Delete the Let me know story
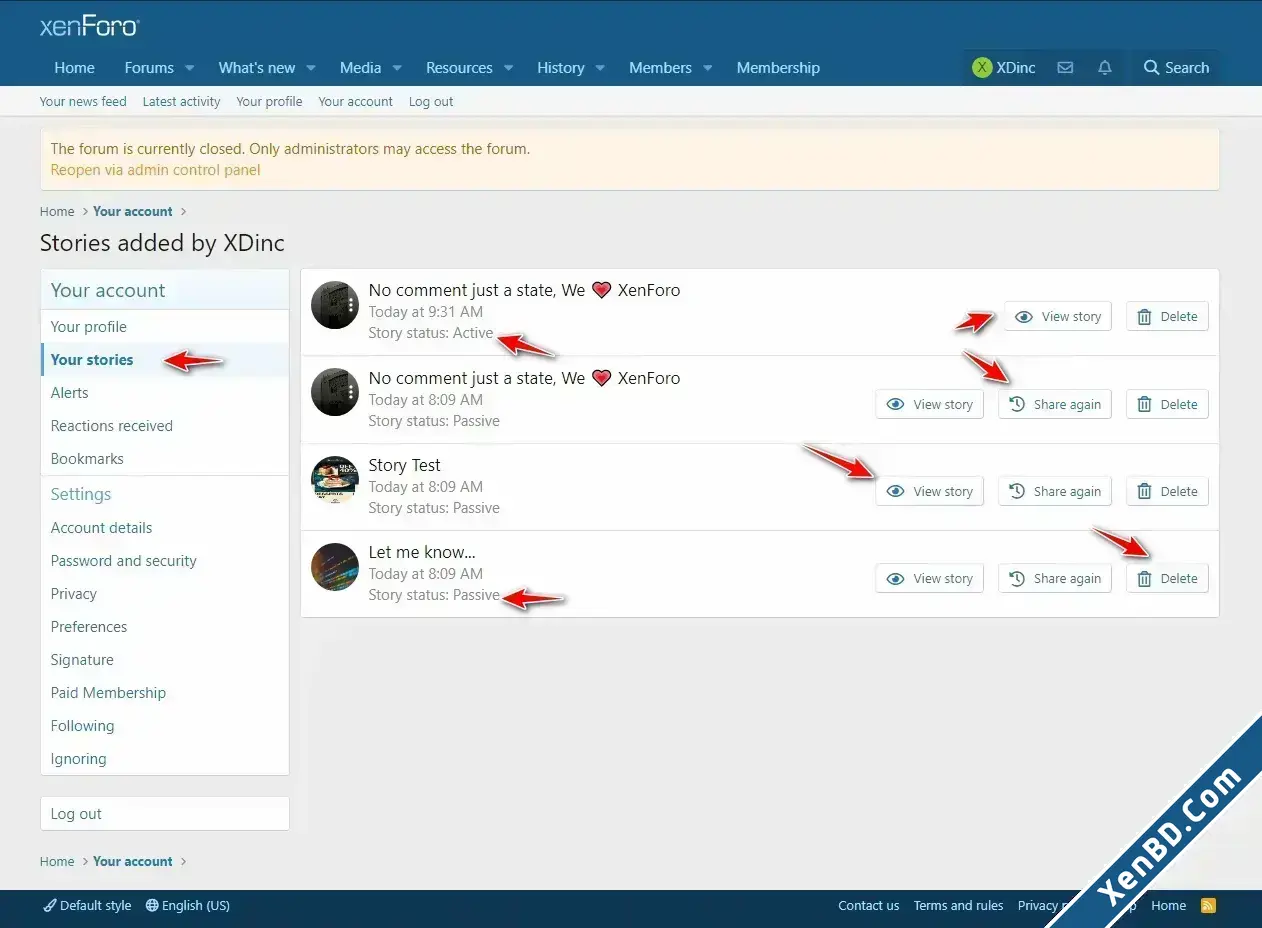 coord(1167,579)
